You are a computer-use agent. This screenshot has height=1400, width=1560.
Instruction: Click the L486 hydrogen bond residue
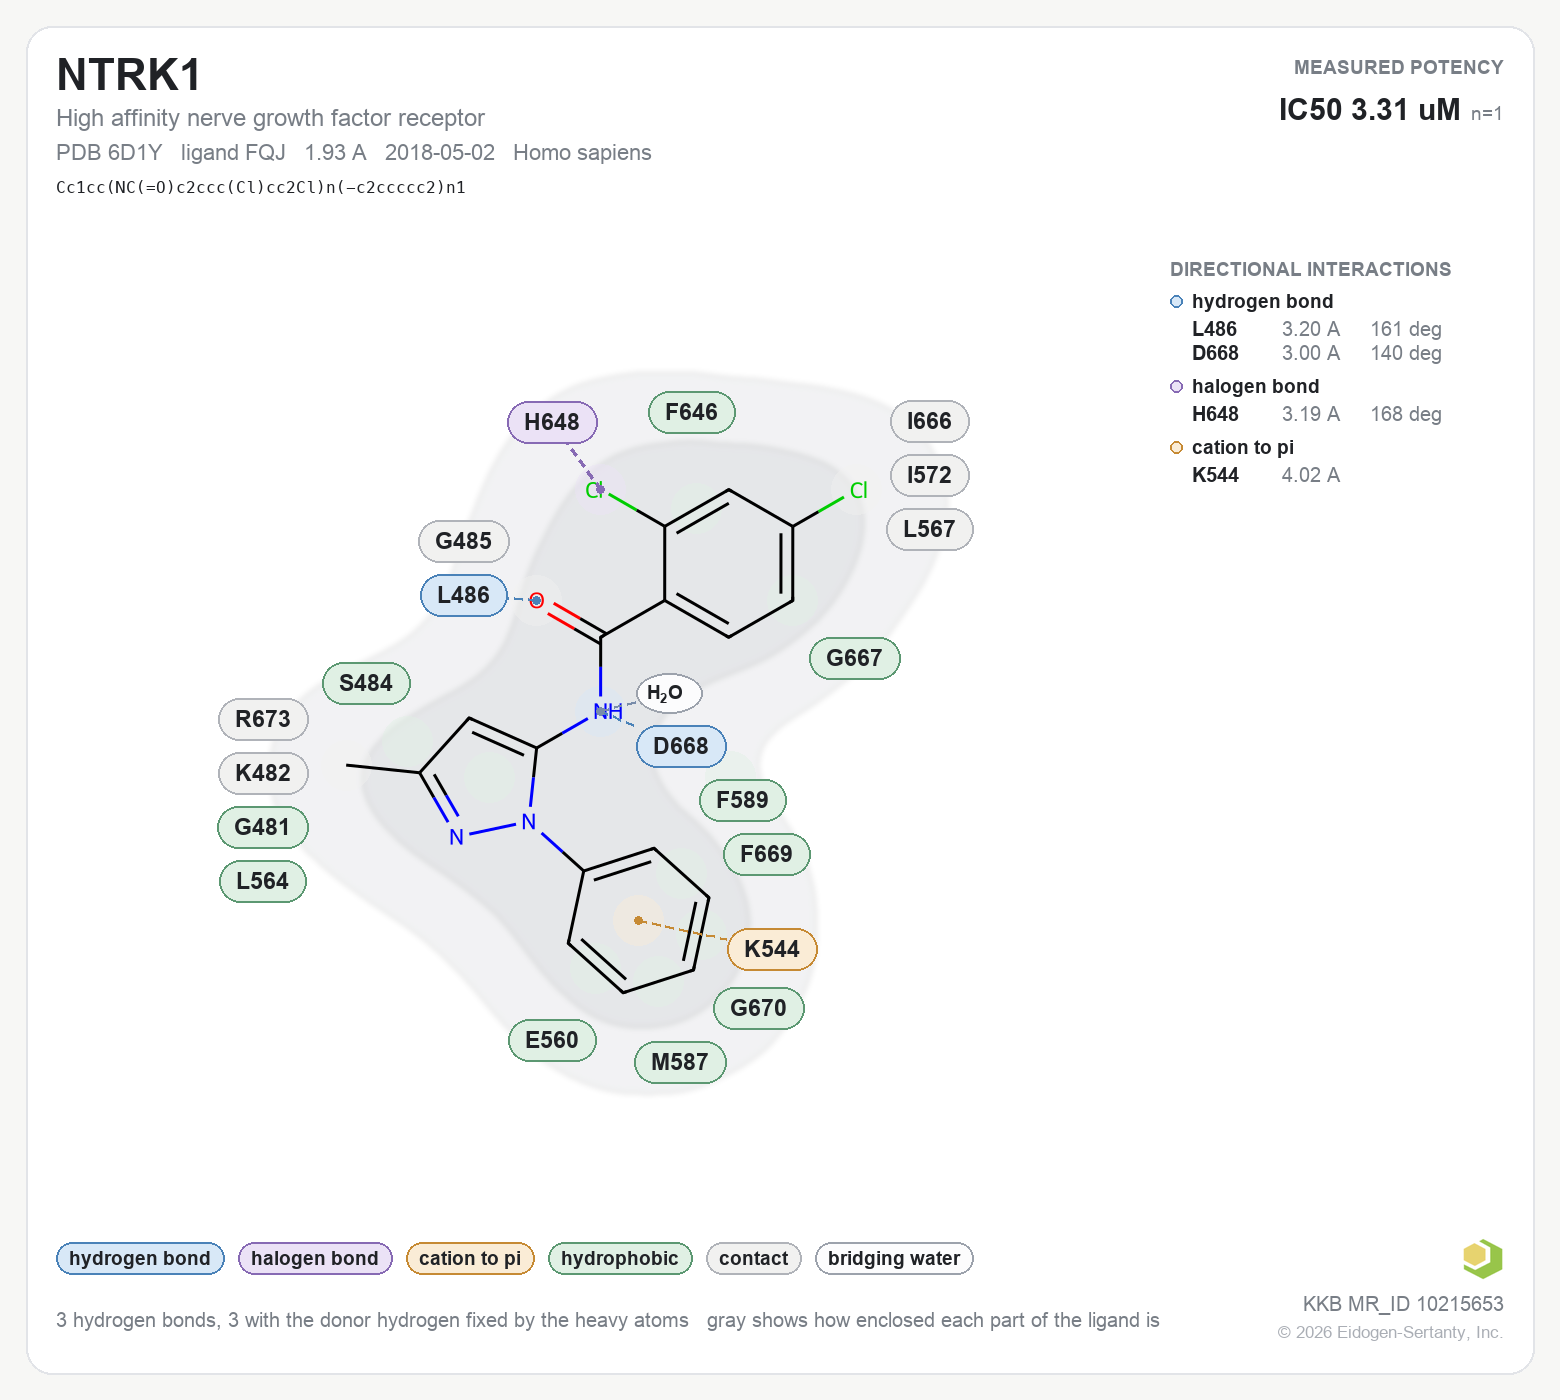(464, 595)
